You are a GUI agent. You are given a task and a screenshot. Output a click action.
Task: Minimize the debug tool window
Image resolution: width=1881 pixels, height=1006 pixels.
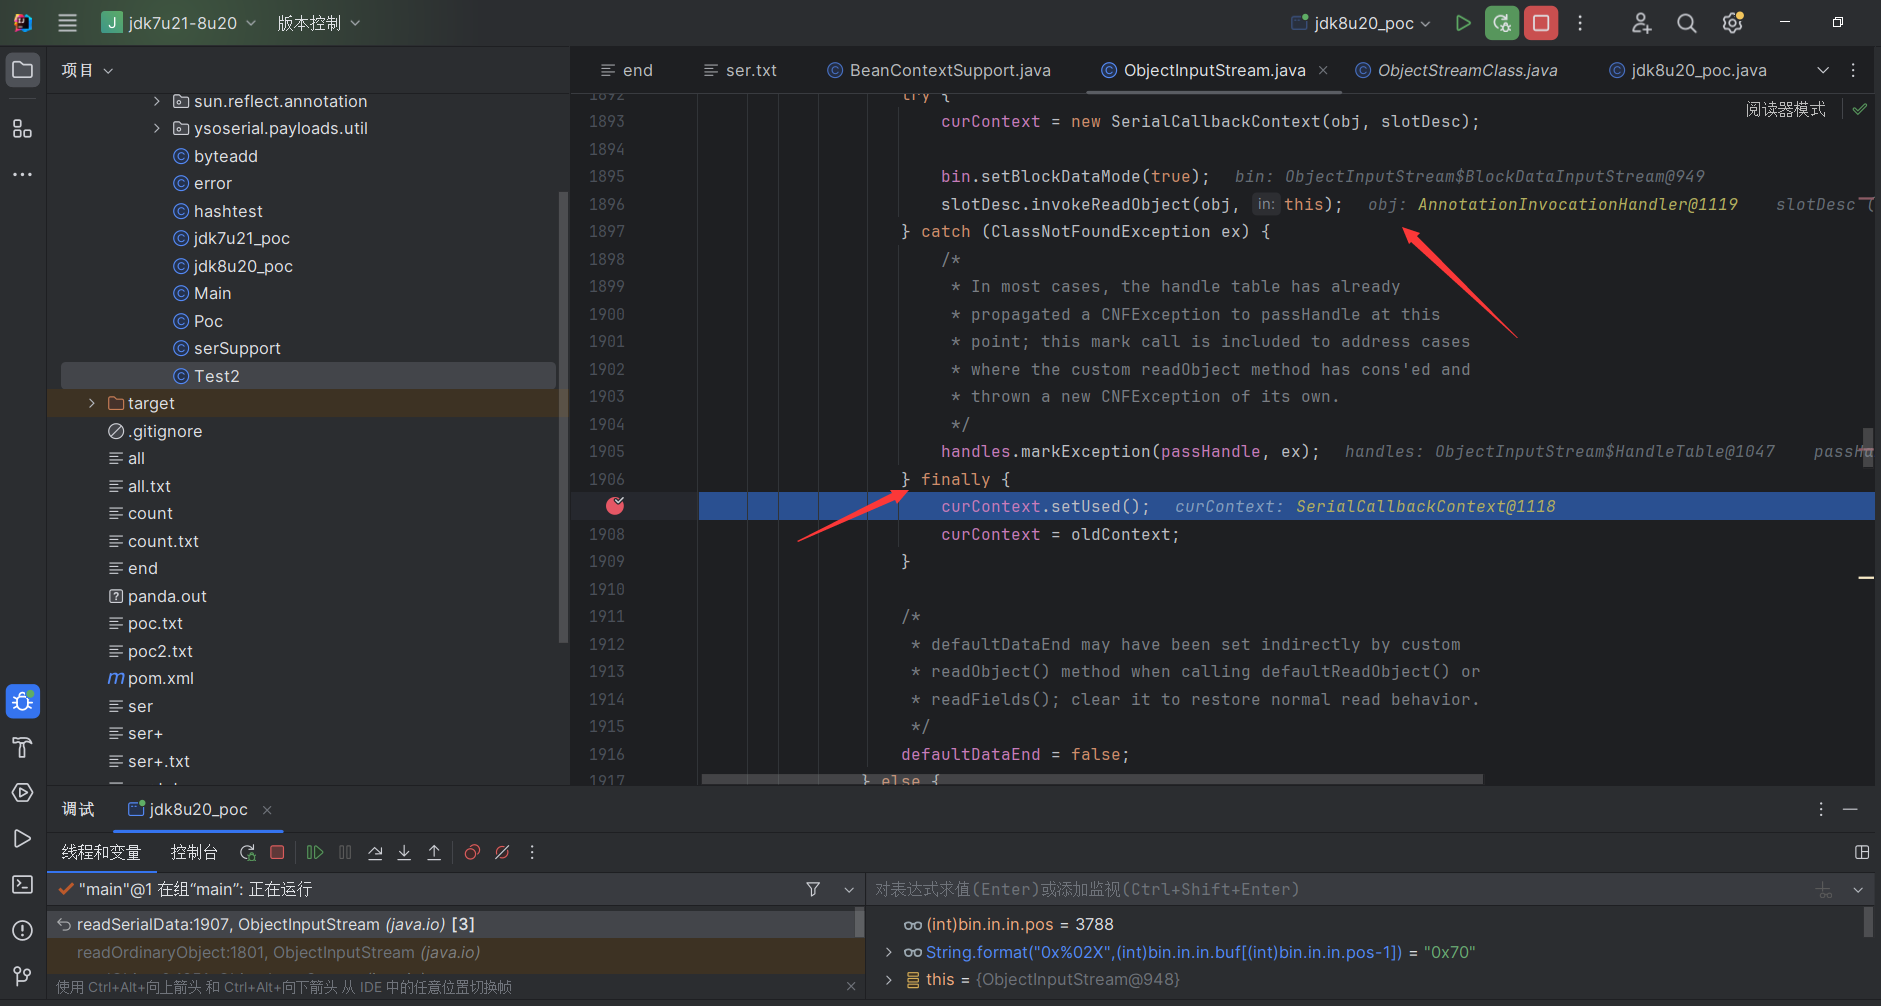tap(1850, 809)
